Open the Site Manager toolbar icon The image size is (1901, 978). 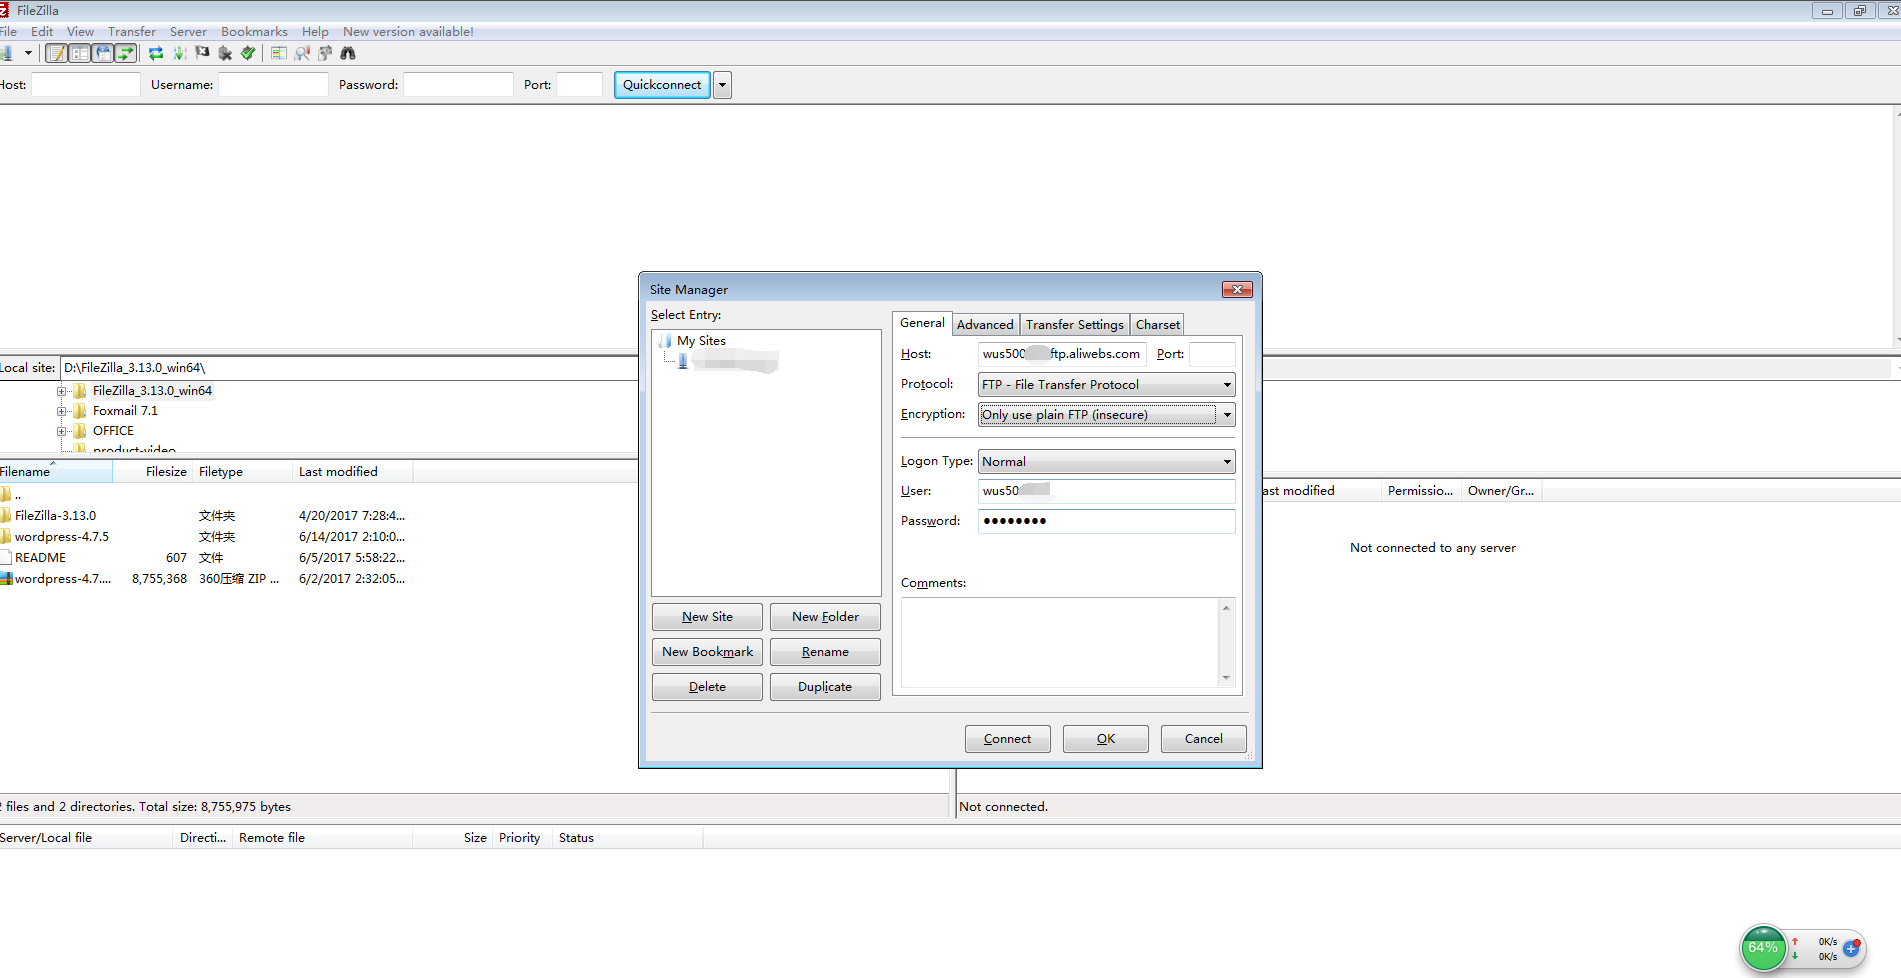click(x=6, y=53)
